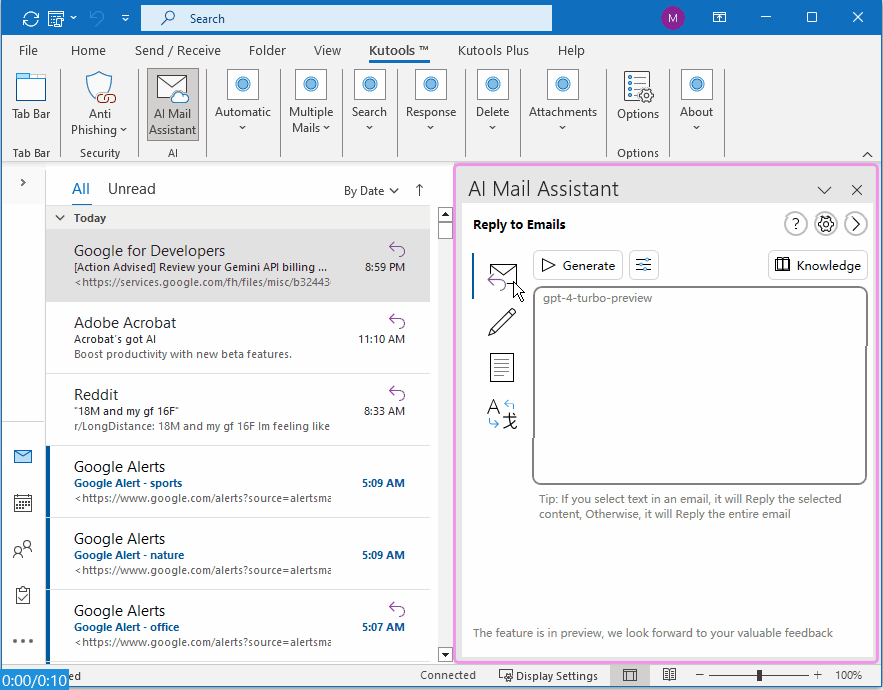The image size is (883, 690).
Task: Expand the Multiple Mails dropdown
Action: click(311, 104)
